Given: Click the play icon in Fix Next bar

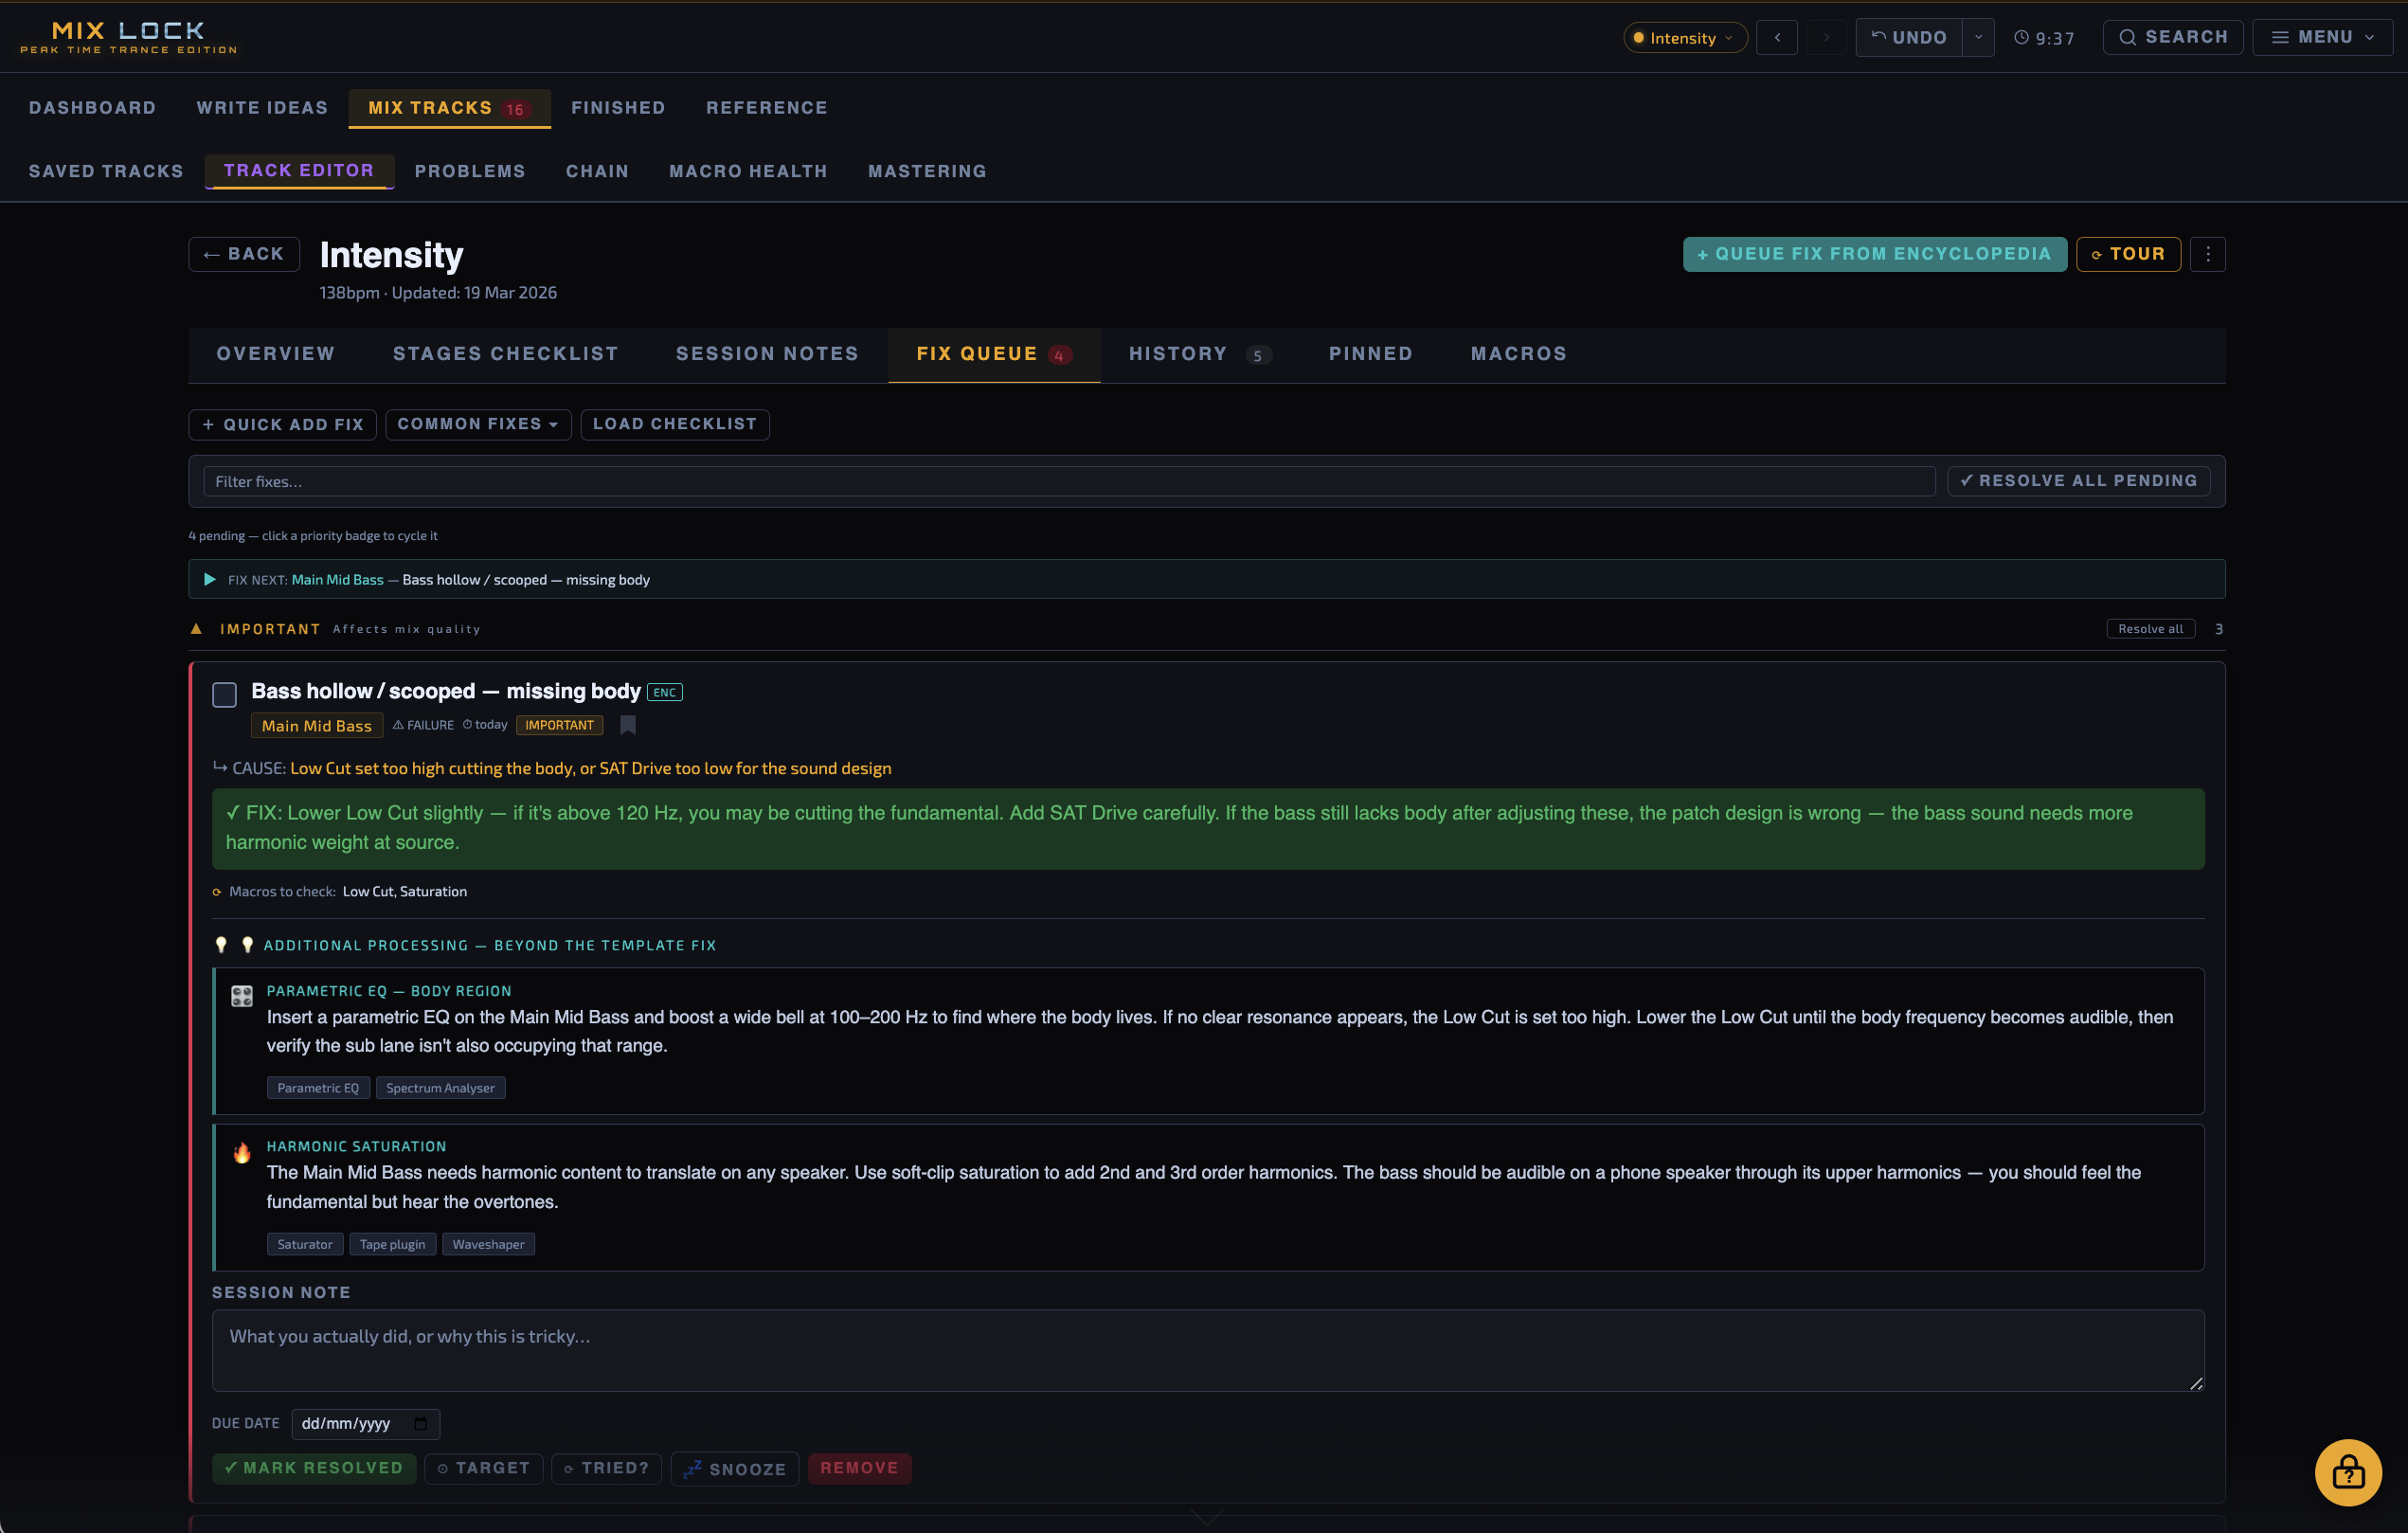Looking at the screenshot, I should pyautogui.click(x=210, y=579).
